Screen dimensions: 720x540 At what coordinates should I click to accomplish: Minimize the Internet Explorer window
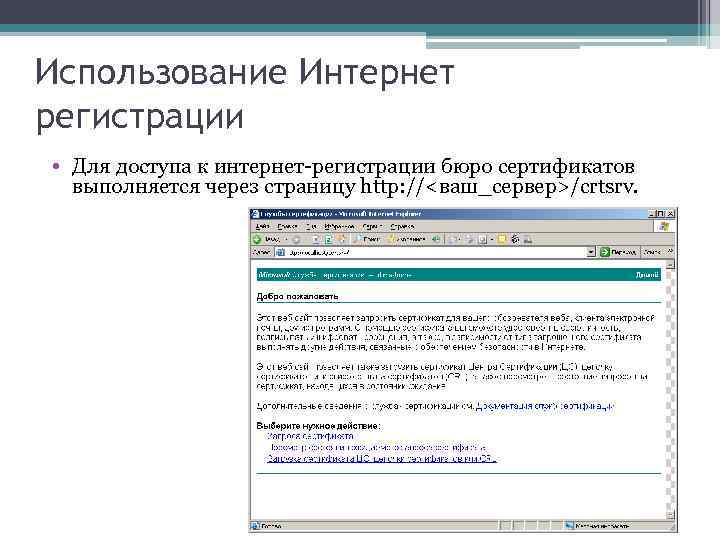[x=652, y=214]
